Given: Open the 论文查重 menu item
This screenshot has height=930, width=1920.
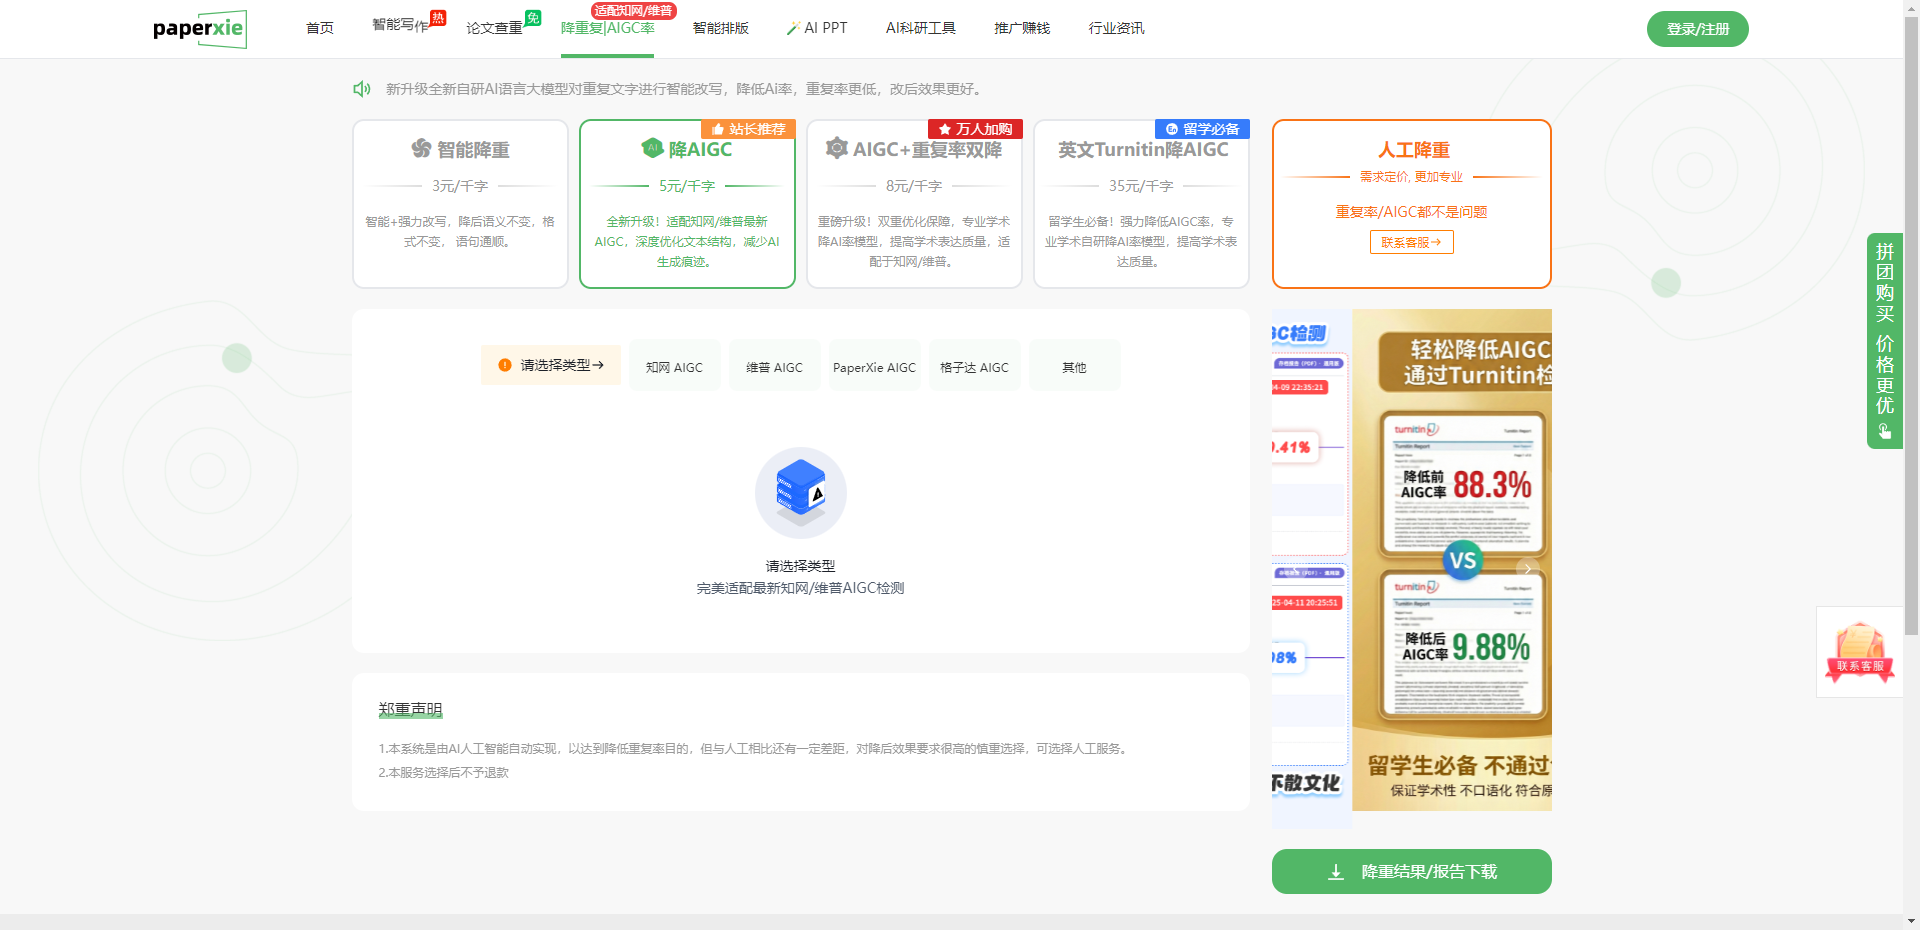Looking at the screenshot, I should tap(494, 28).
